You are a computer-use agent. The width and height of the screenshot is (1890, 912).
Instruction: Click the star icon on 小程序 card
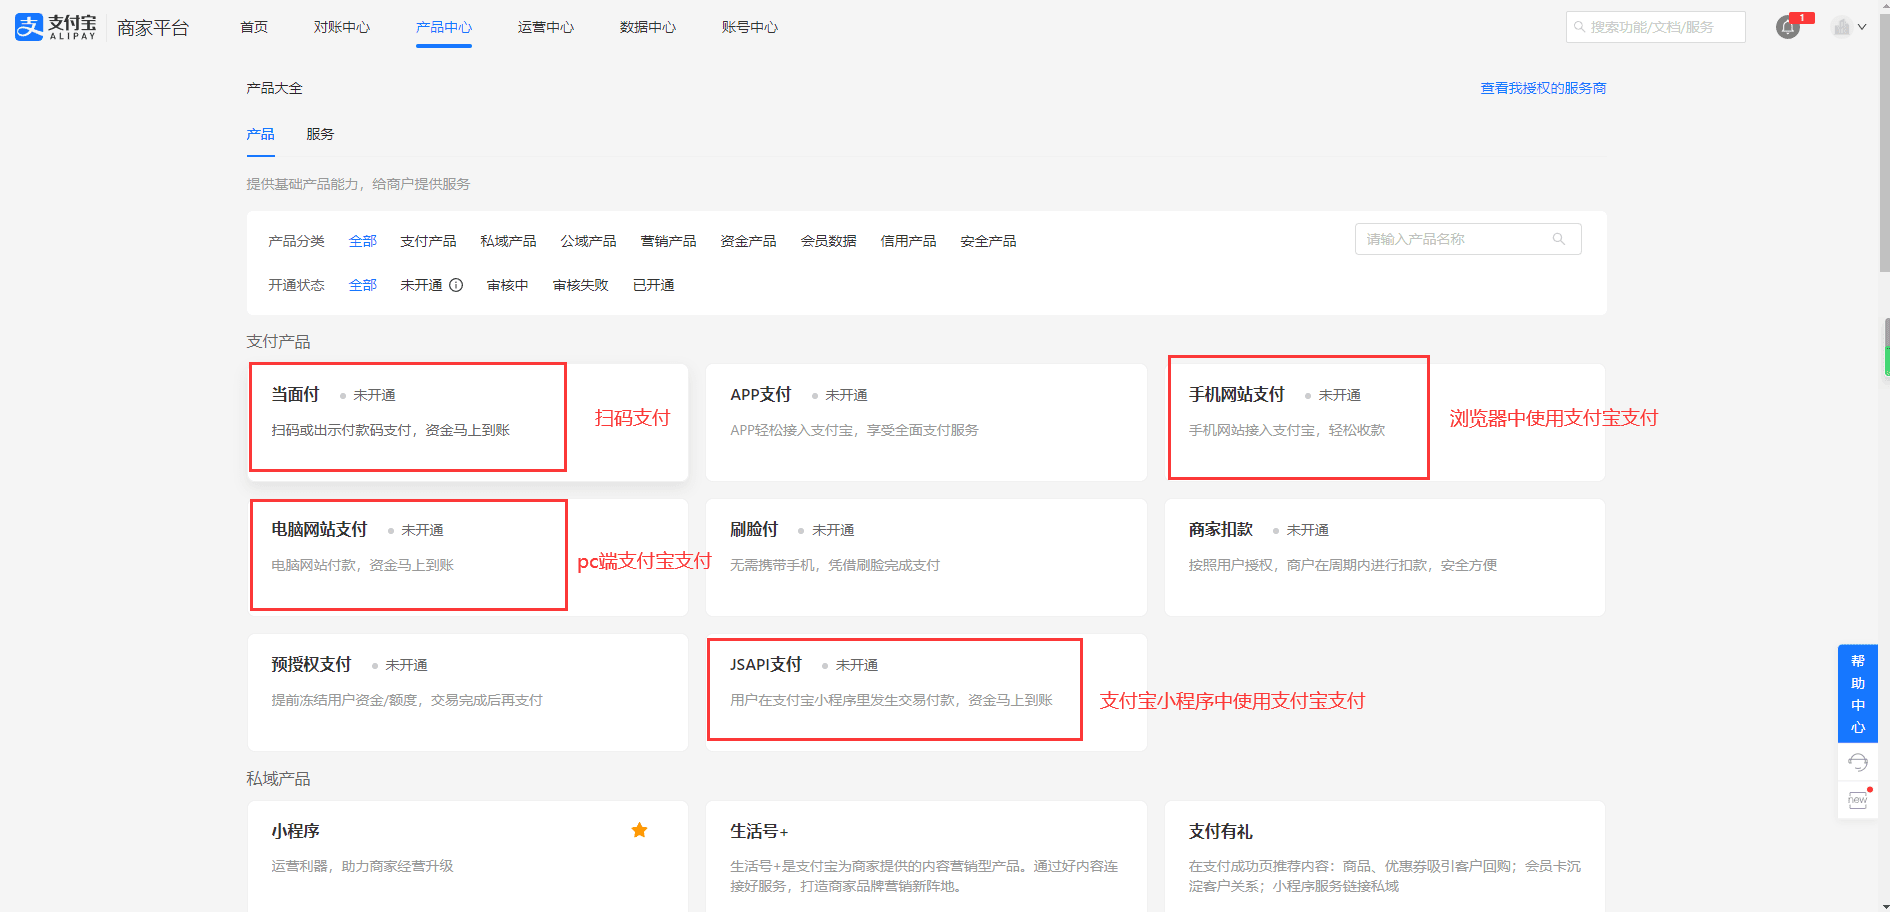[639, 830]
